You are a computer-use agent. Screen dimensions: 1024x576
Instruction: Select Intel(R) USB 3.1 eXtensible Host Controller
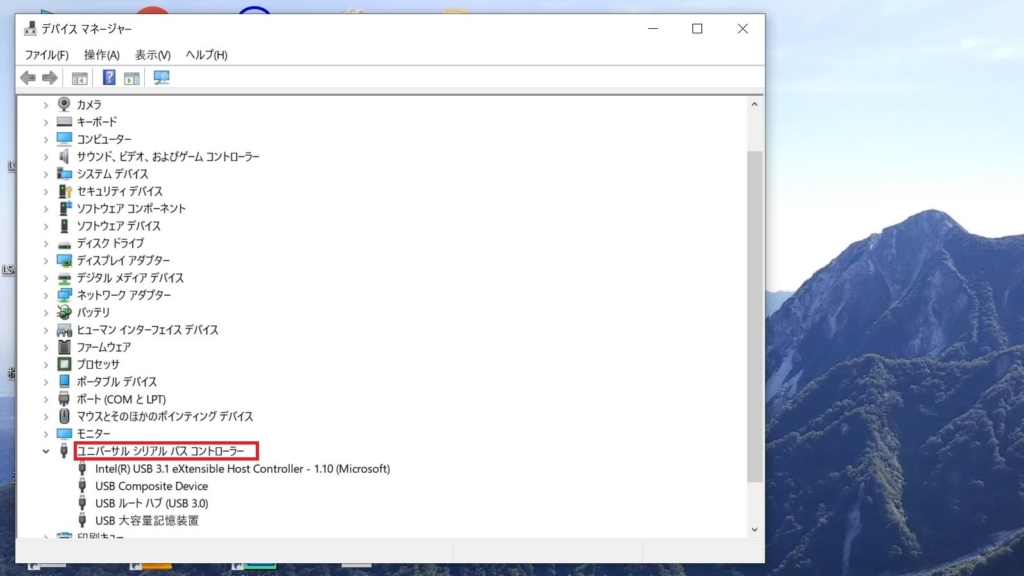point(242,469)
